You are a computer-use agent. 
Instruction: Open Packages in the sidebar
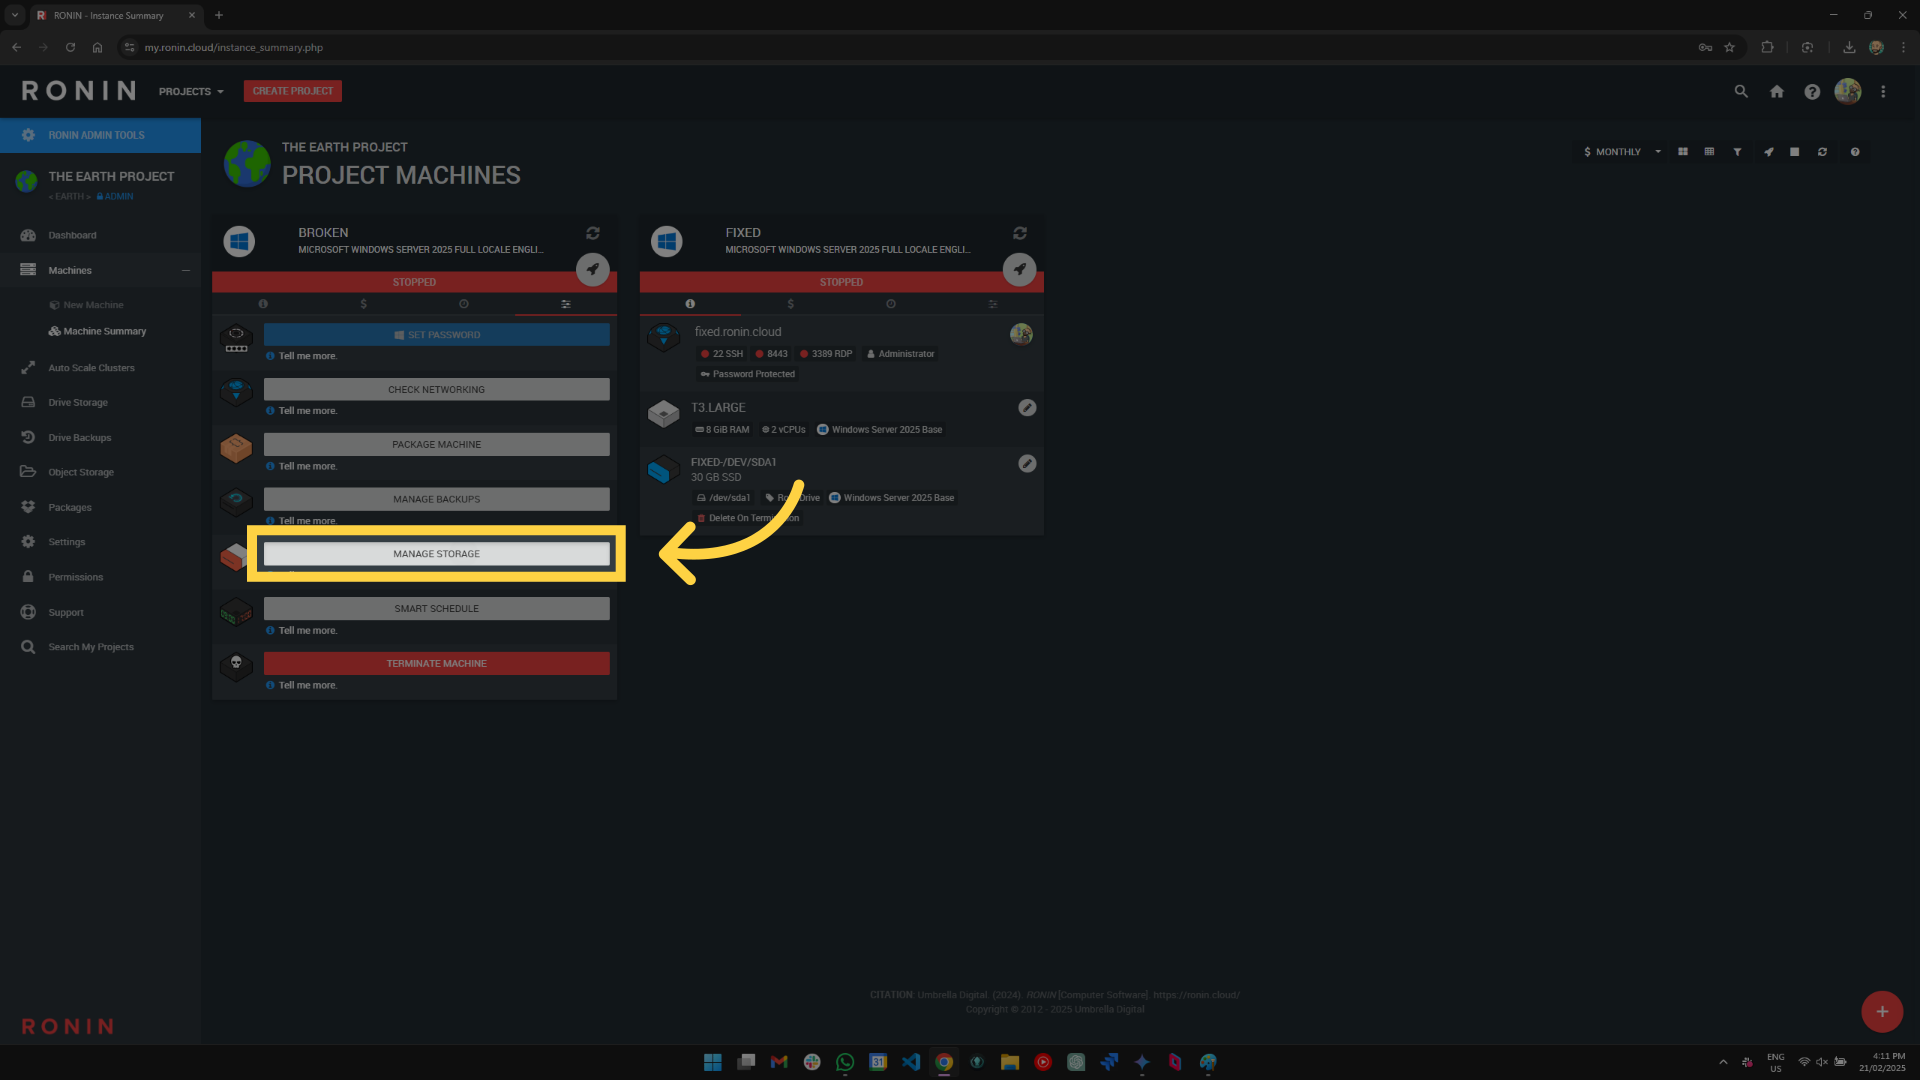click(x=70, y=508)
